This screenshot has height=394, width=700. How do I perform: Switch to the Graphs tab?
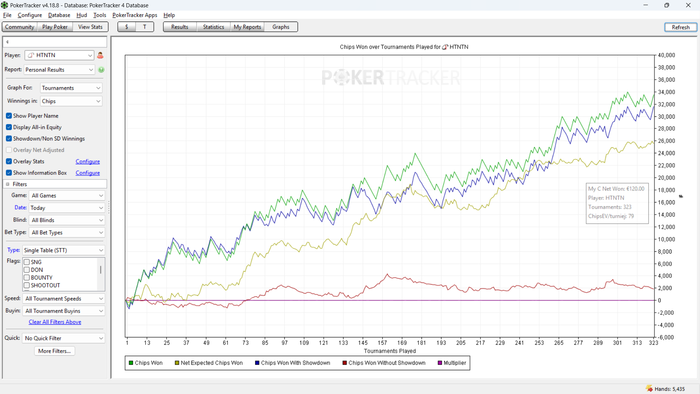pyautogui.click(x=281, y=27)
